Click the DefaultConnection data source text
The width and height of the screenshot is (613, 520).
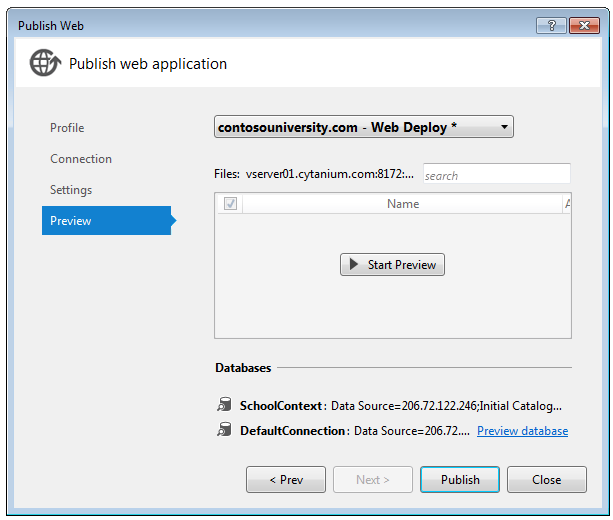click(x=412, y=431)
